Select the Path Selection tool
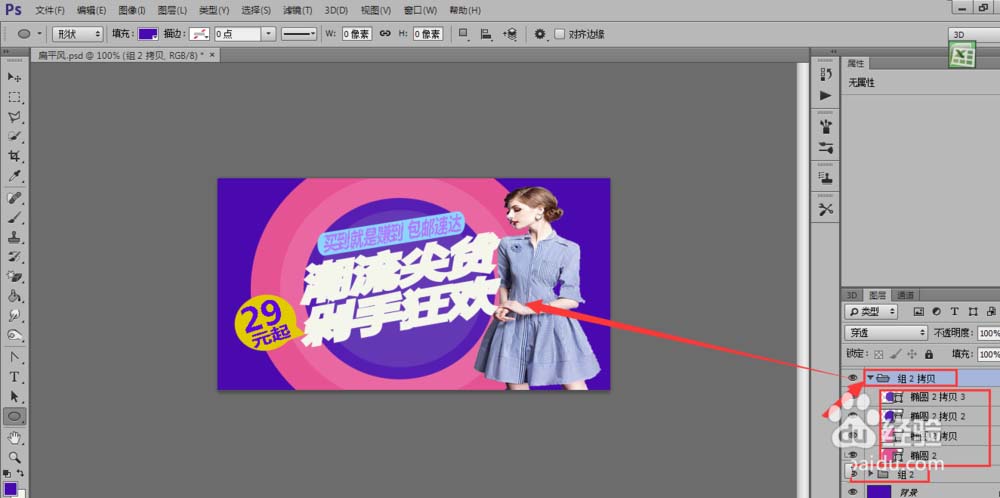The height and width of the screenshot is (498, 1000). (x=14, y=397)
